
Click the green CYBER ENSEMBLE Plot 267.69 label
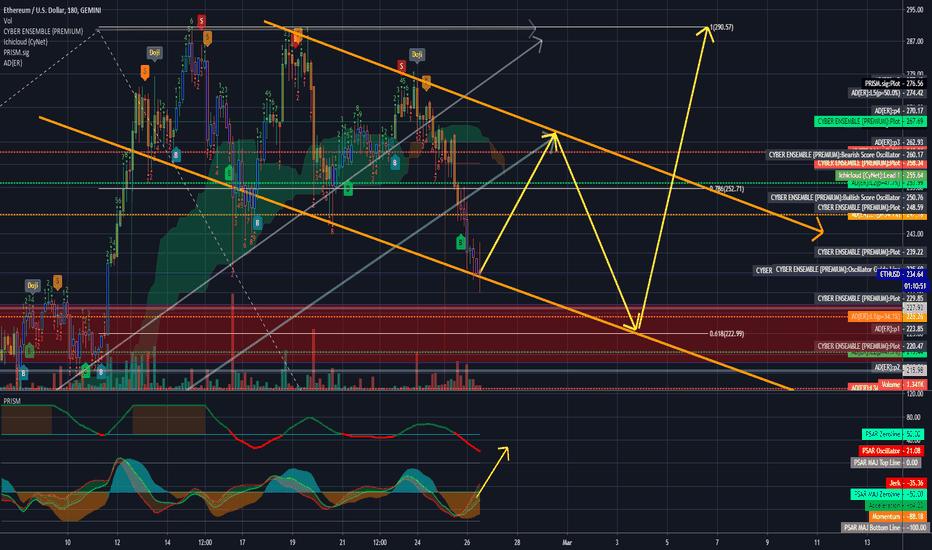click(x=870, y=121)
